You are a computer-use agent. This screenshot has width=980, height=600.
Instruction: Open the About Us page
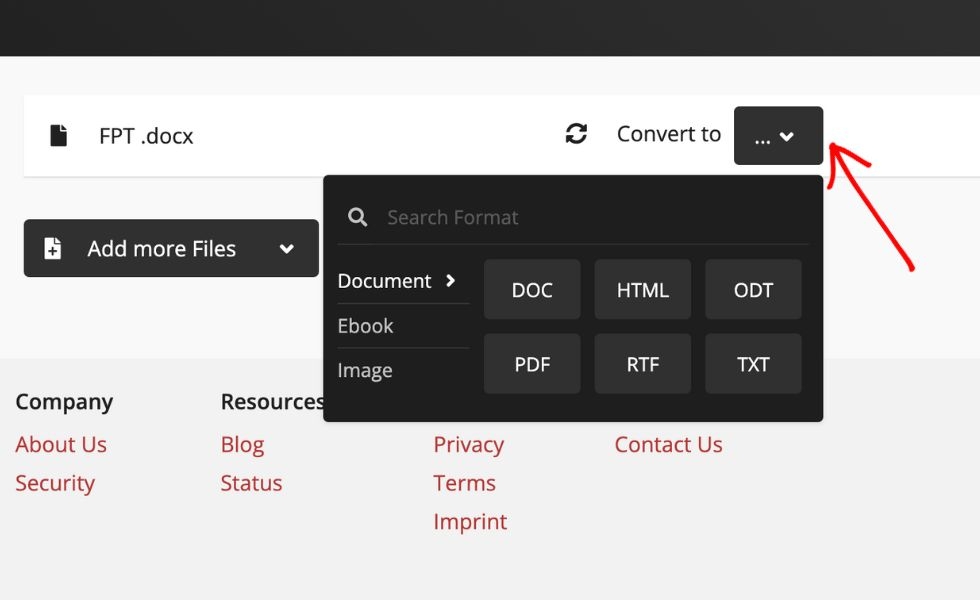pyautogui.click(x=61, y=444)
